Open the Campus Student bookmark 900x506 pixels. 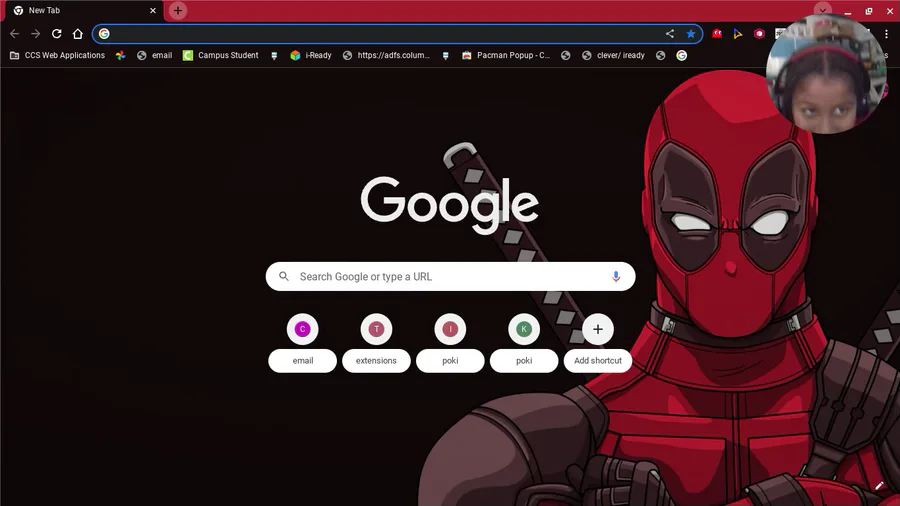220,55
